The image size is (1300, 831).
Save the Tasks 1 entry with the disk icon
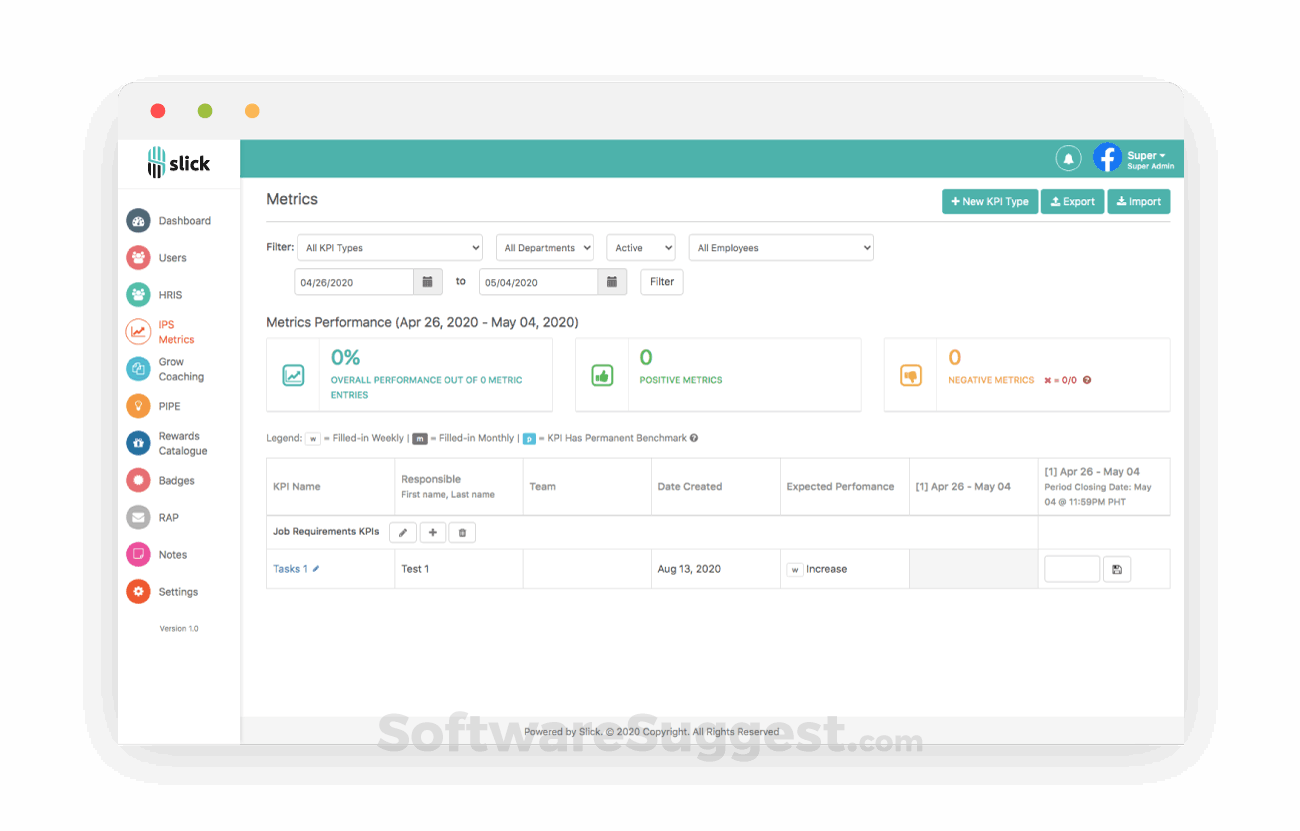click(x=1117, y=568)
